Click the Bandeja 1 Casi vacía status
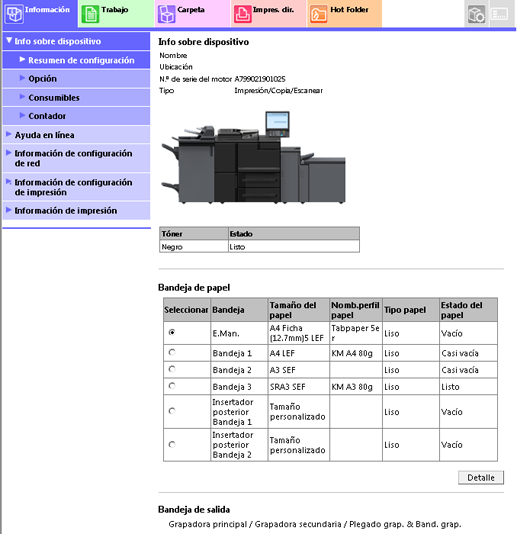Screen dimensions: 517x534 click(468, 353)
